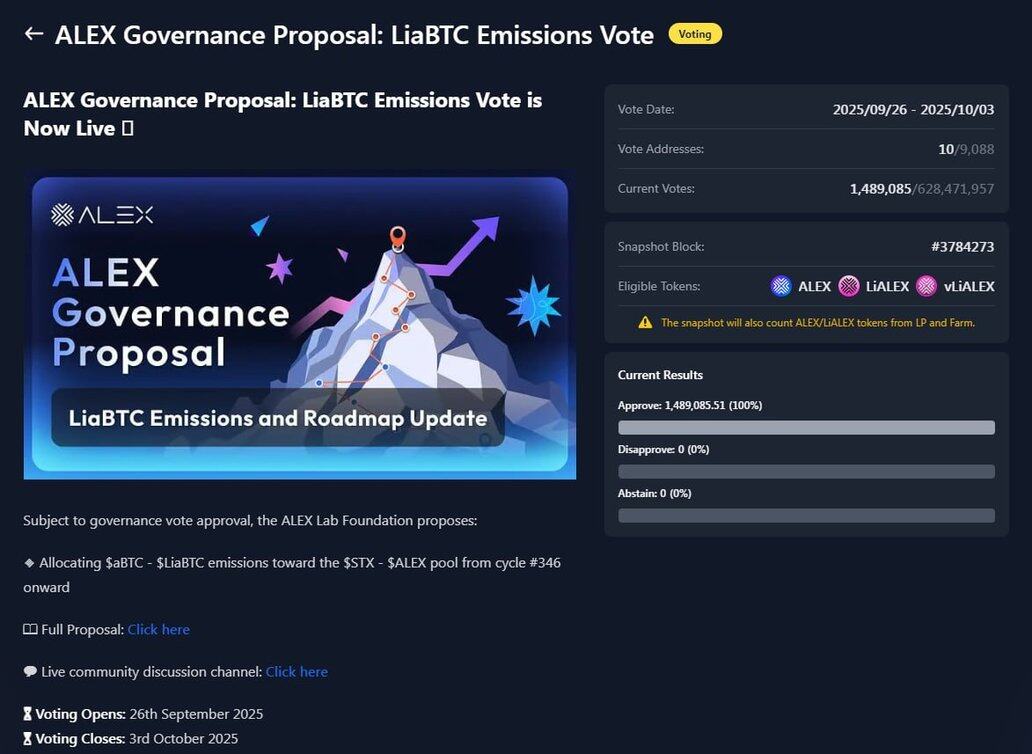
Task: Click the back arrow icon
Action: pos(34,34)
